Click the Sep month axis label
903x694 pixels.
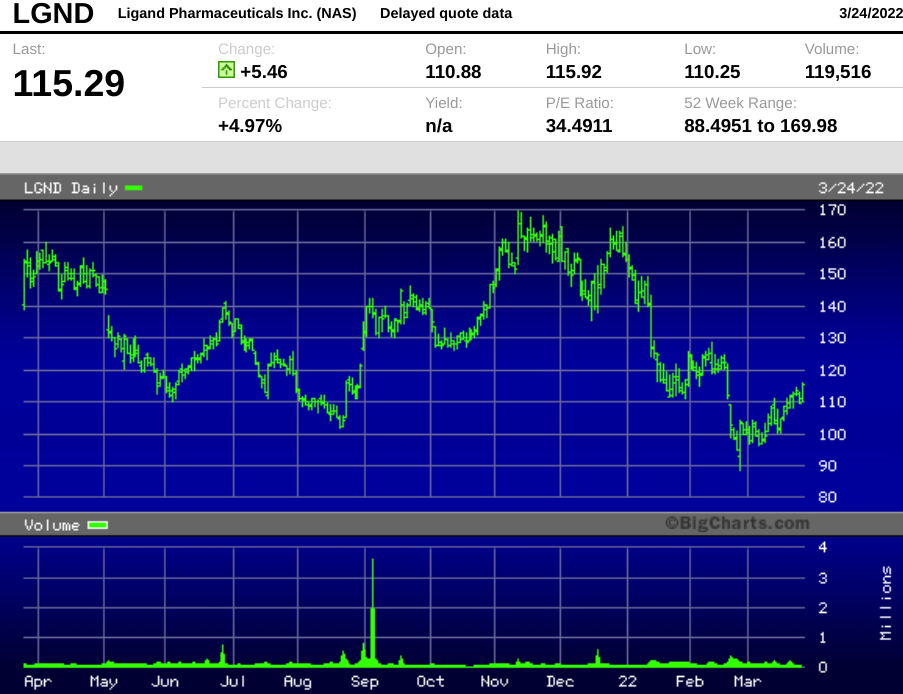point(365,682)
